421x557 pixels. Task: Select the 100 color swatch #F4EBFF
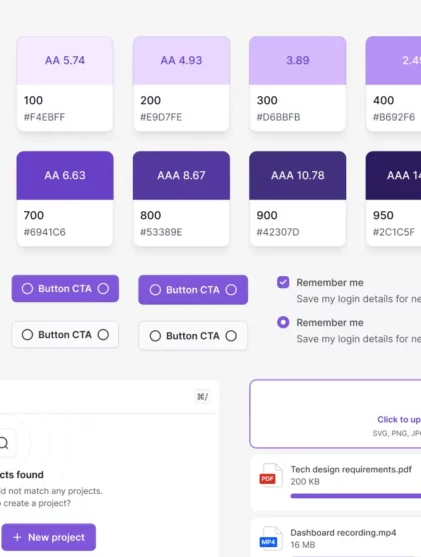click(x=65, y=84)
